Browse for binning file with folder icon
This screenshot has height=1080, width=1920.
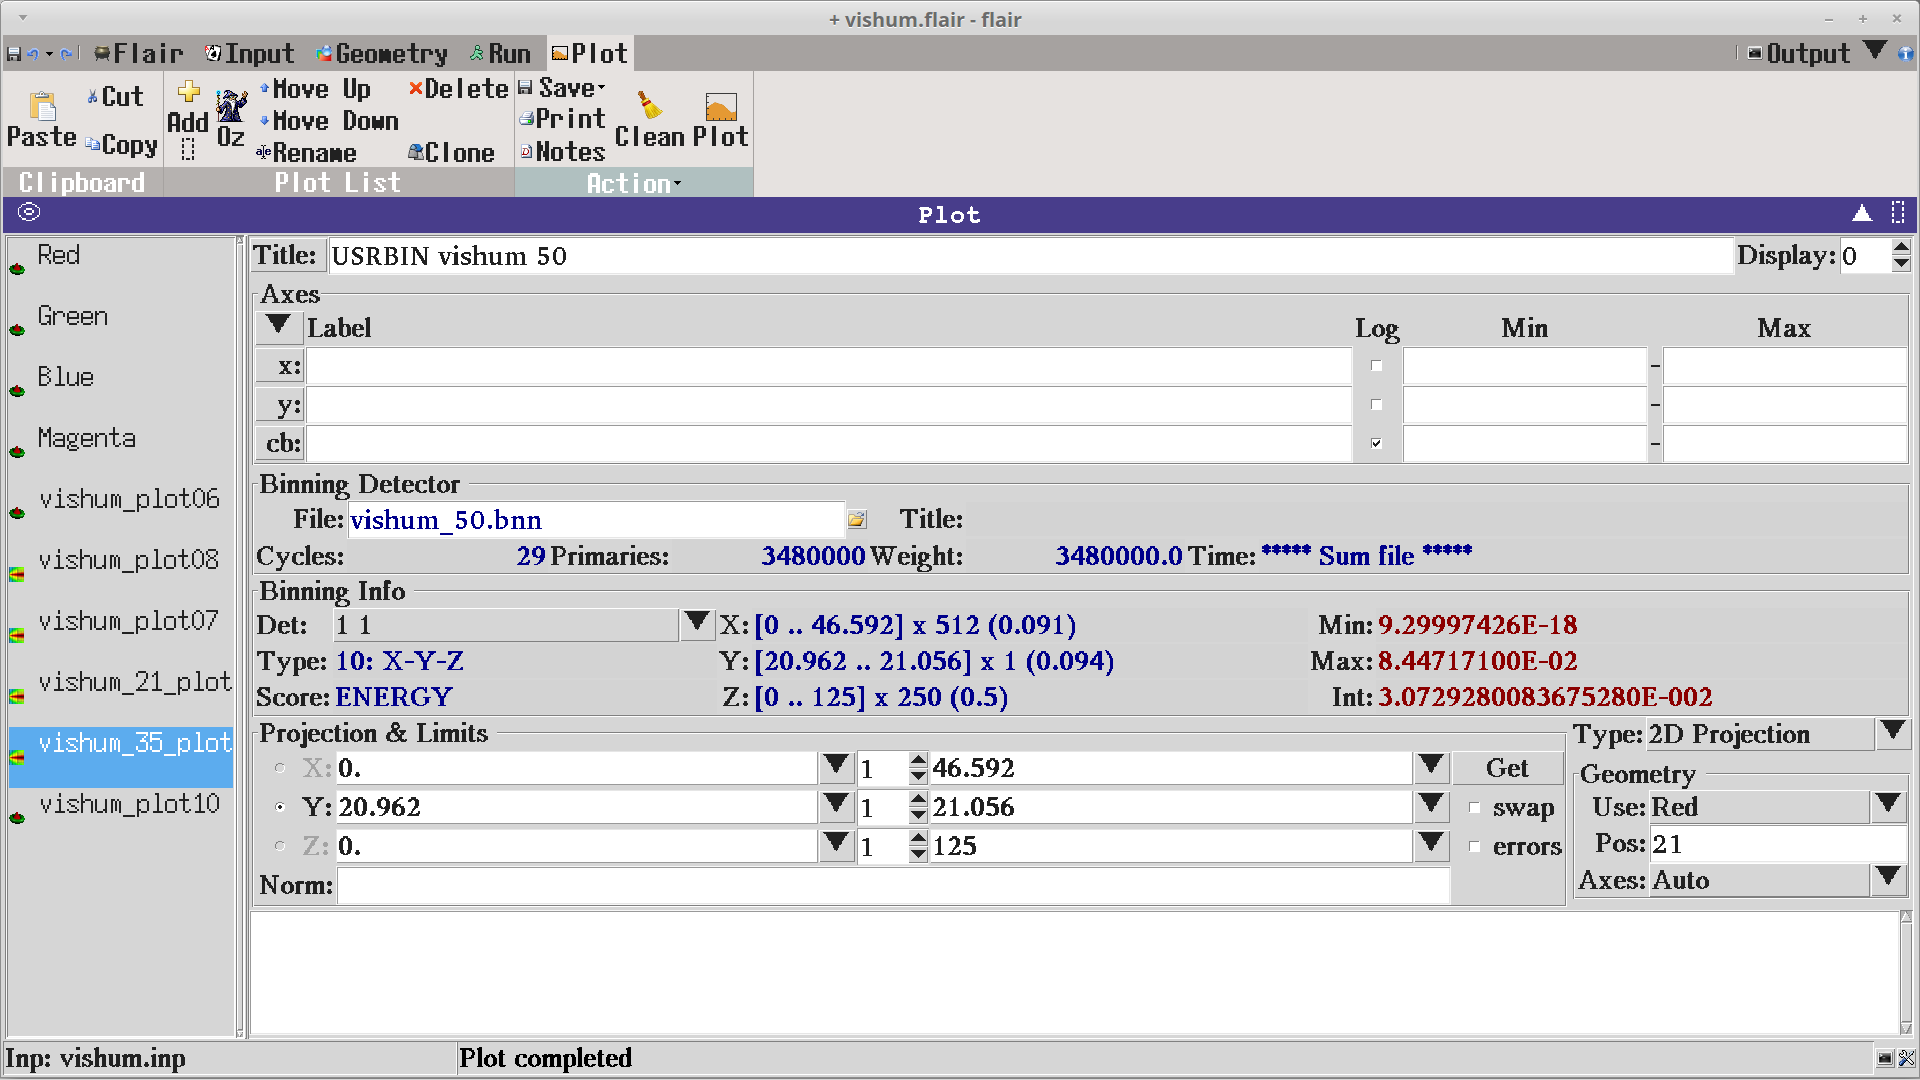tap(857, 520)
